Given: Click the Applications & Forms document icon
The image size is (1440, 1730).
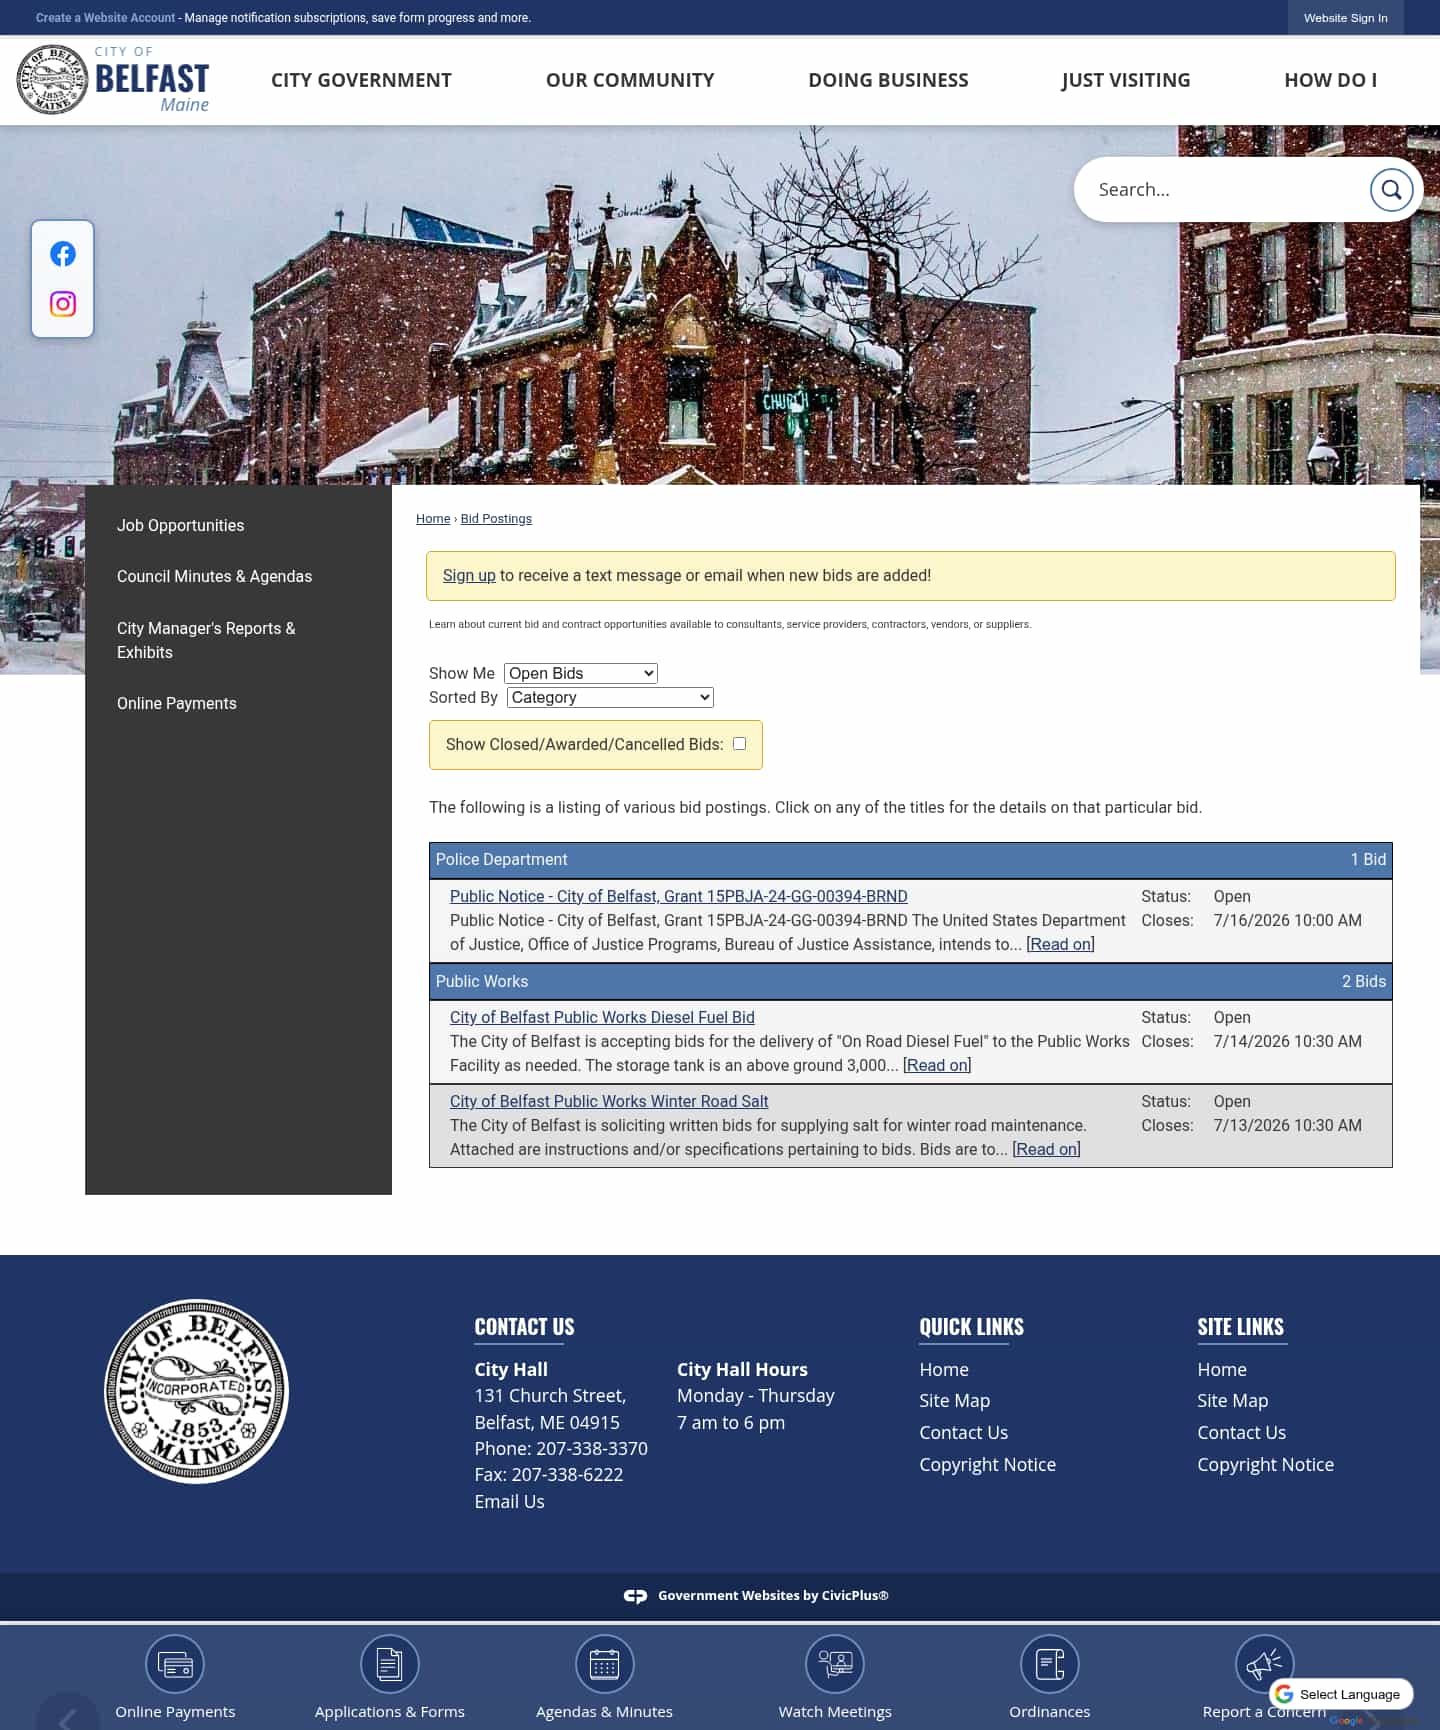Looking at the screenshot, I should pyautogui.click(x=390, y=1664).
